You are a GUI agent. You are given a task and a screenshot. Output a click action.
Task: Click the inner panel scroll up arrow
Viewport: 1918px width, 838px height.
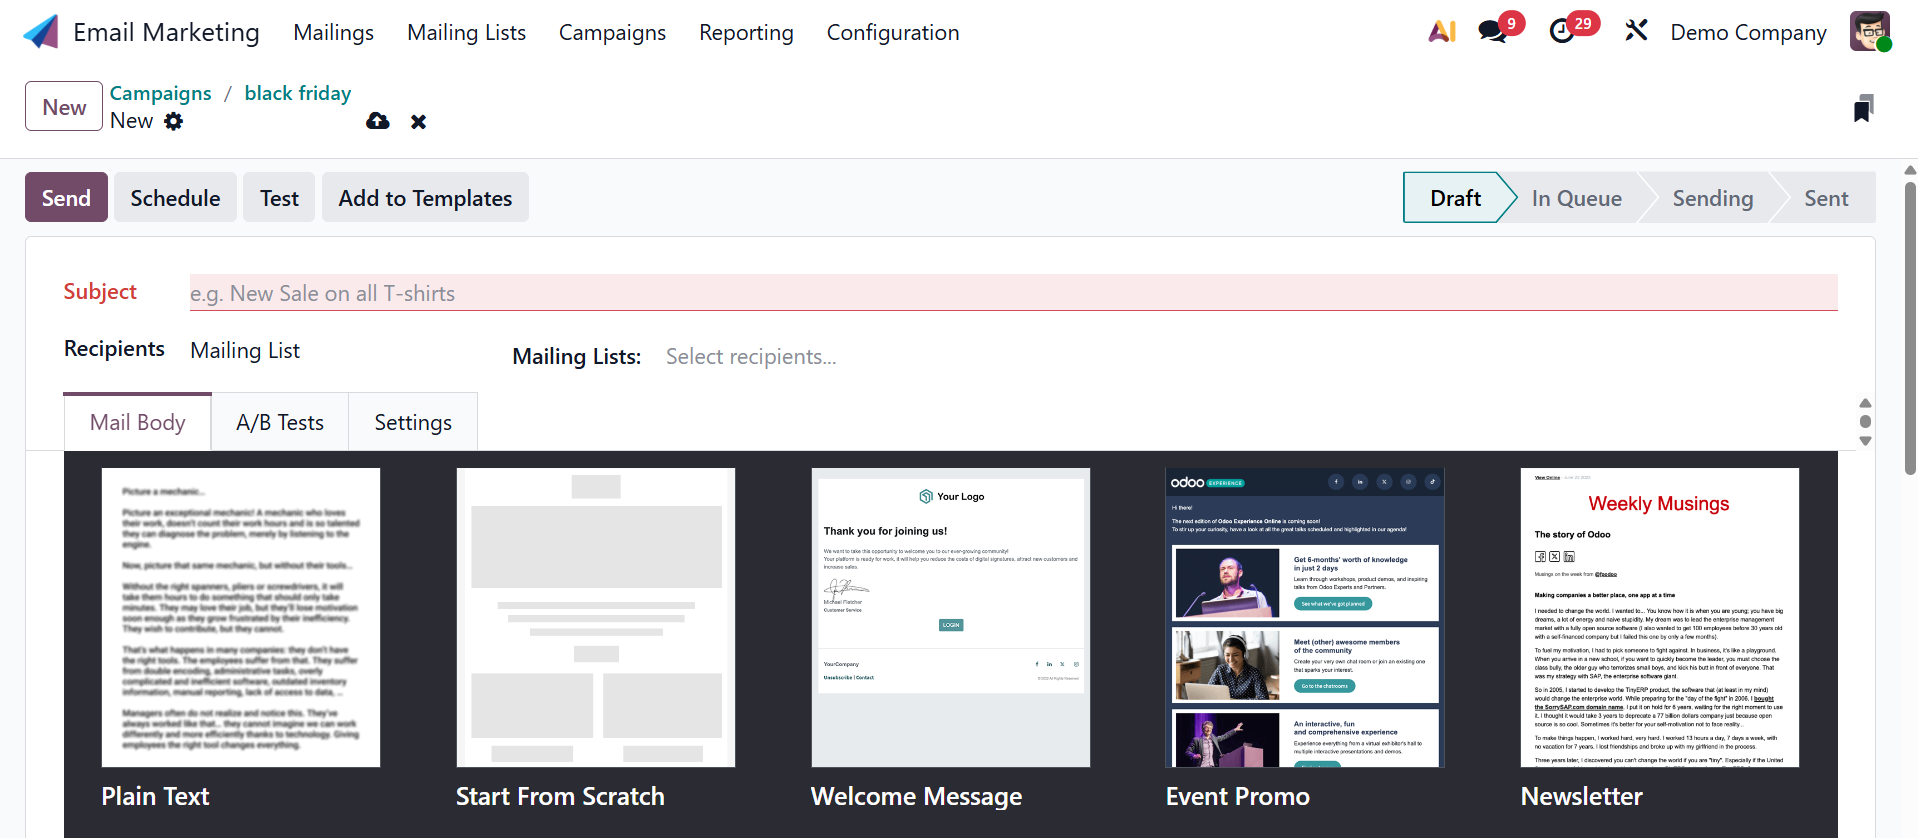pos(1865,403)
